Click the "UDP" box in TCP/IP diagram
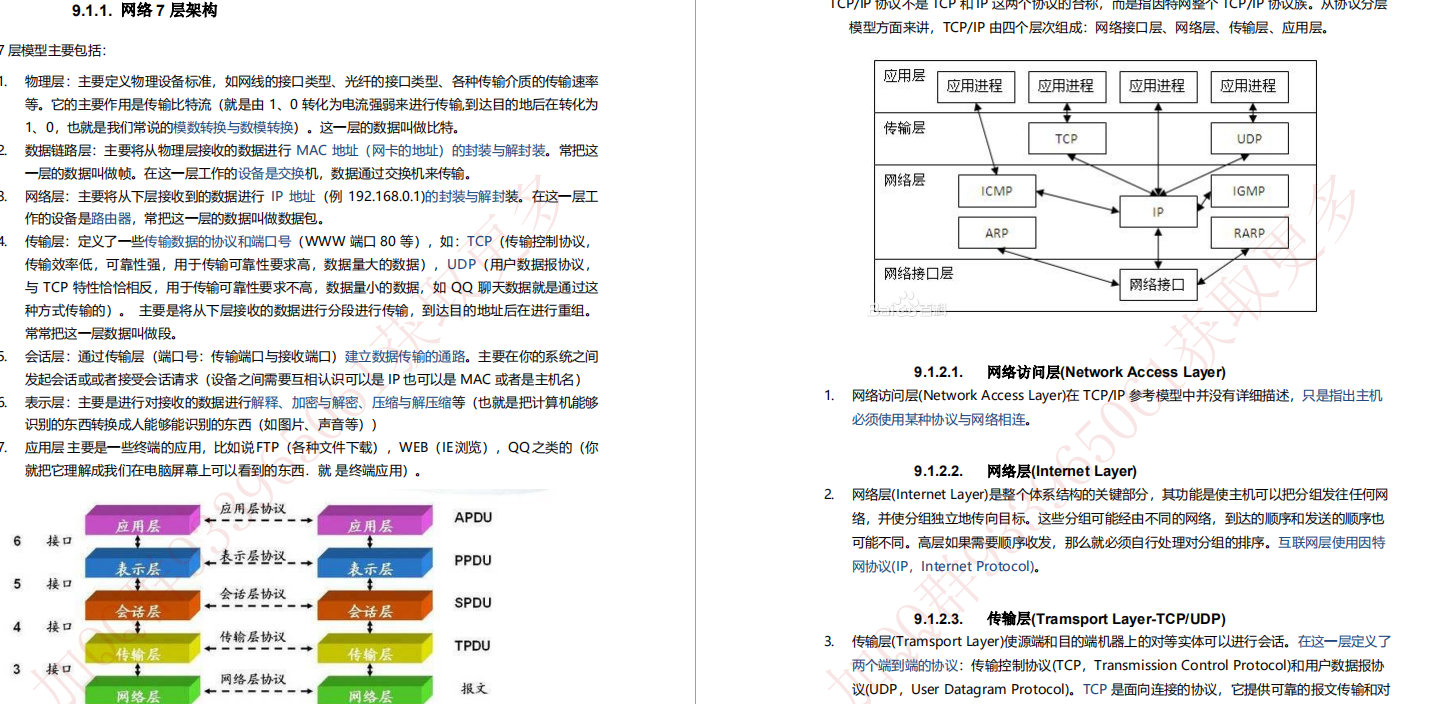This screenshot has width=1432, height=704. tap(1250, 138)
